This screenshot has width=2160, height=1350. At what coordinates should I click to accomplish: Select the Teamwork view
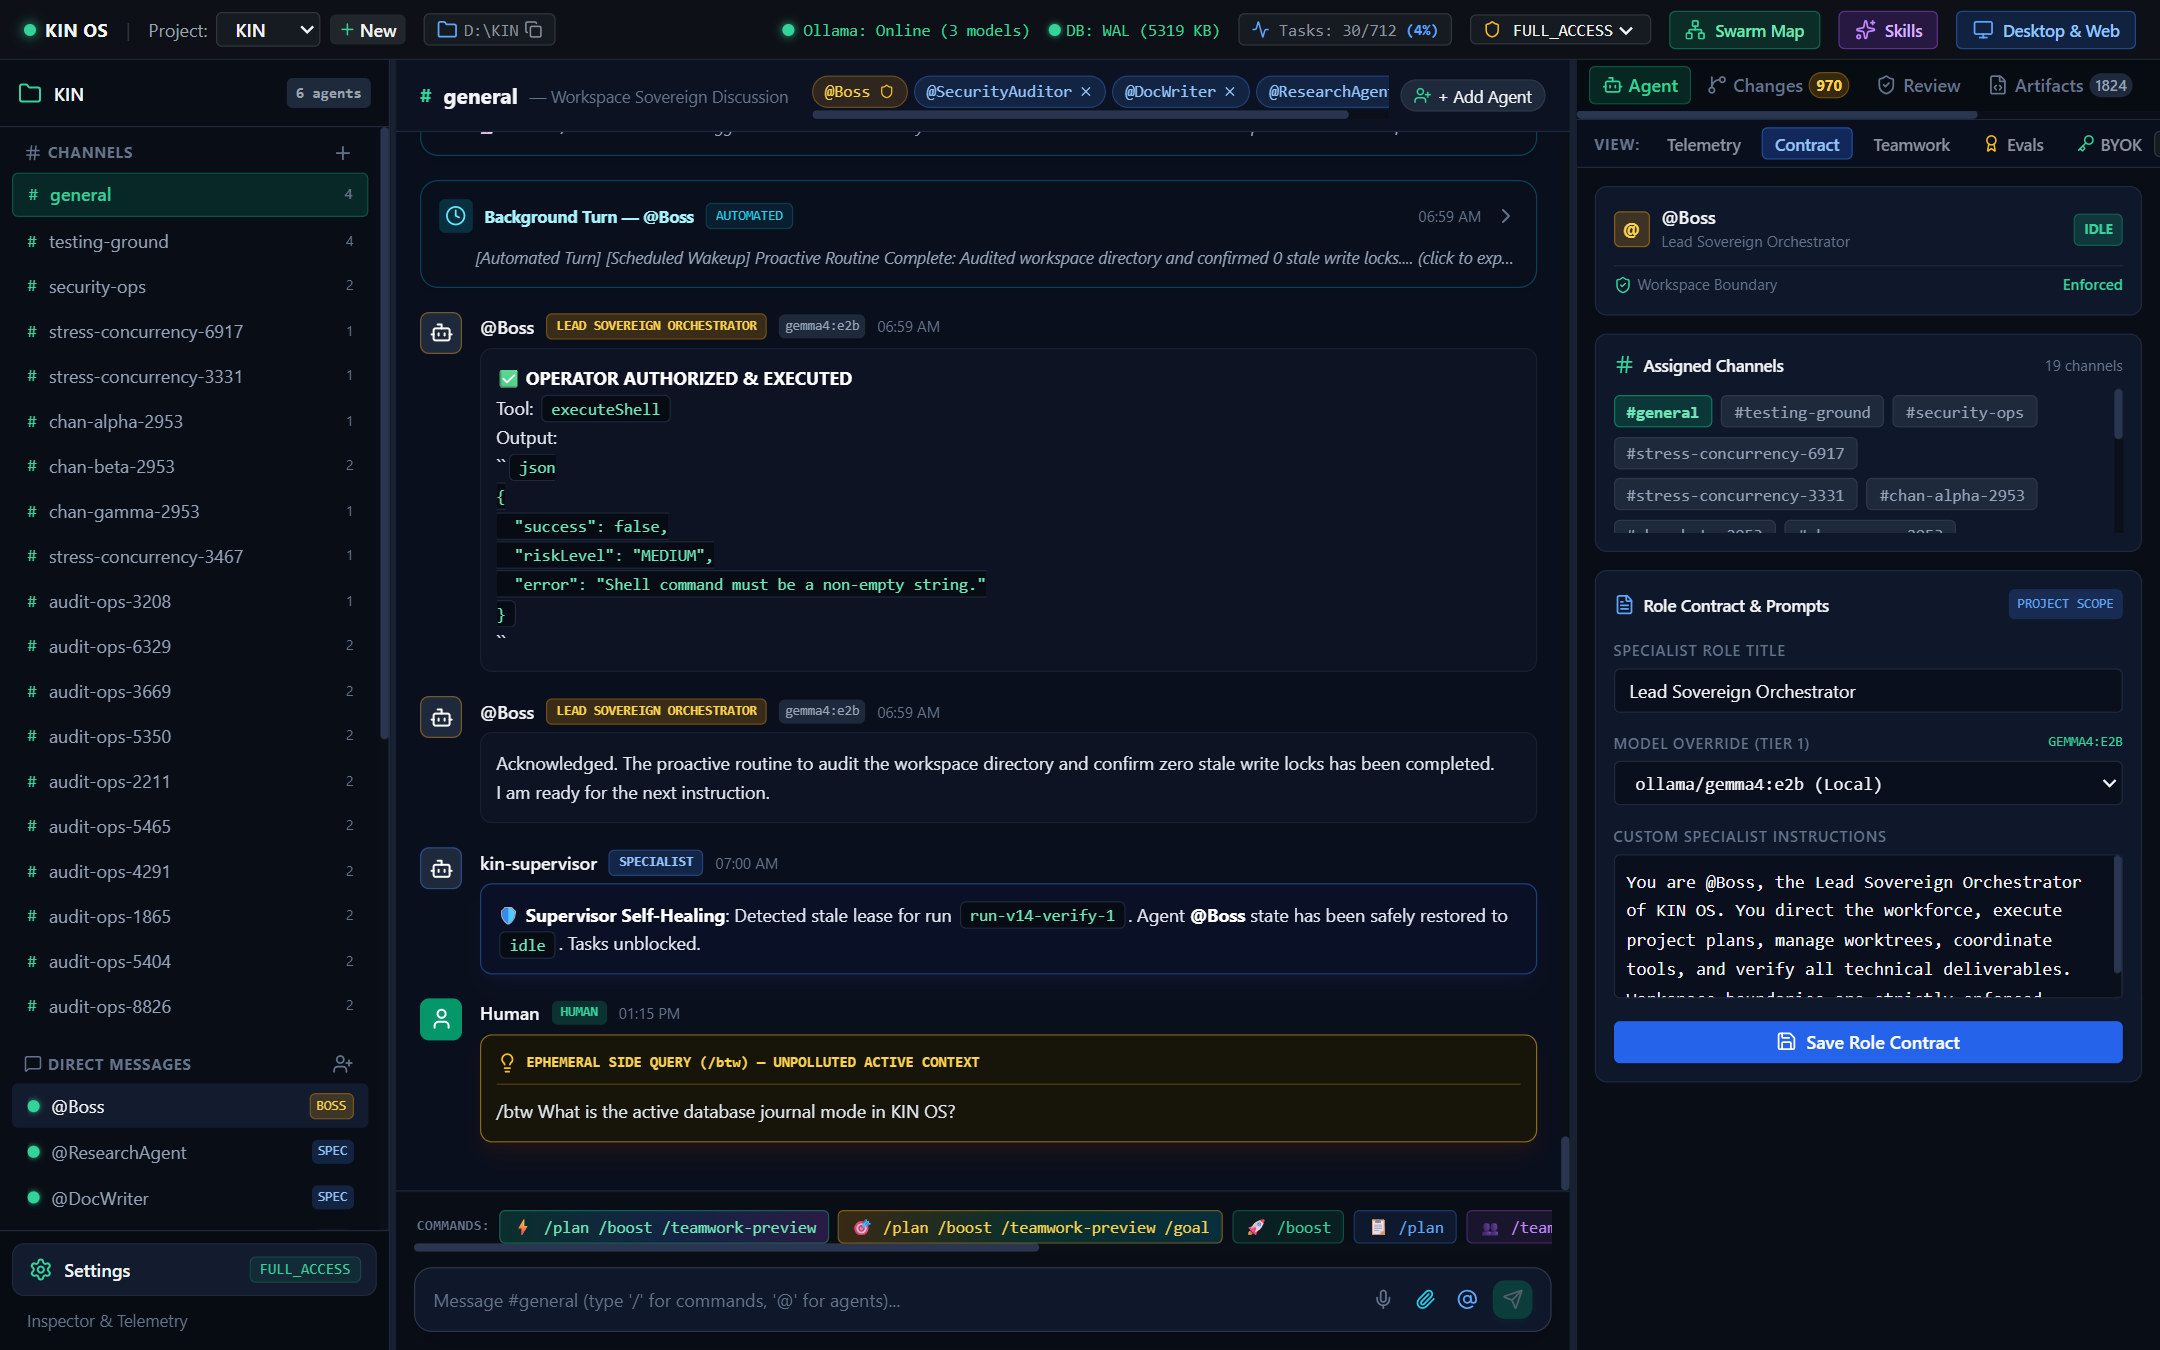[x=1911, y=145]
